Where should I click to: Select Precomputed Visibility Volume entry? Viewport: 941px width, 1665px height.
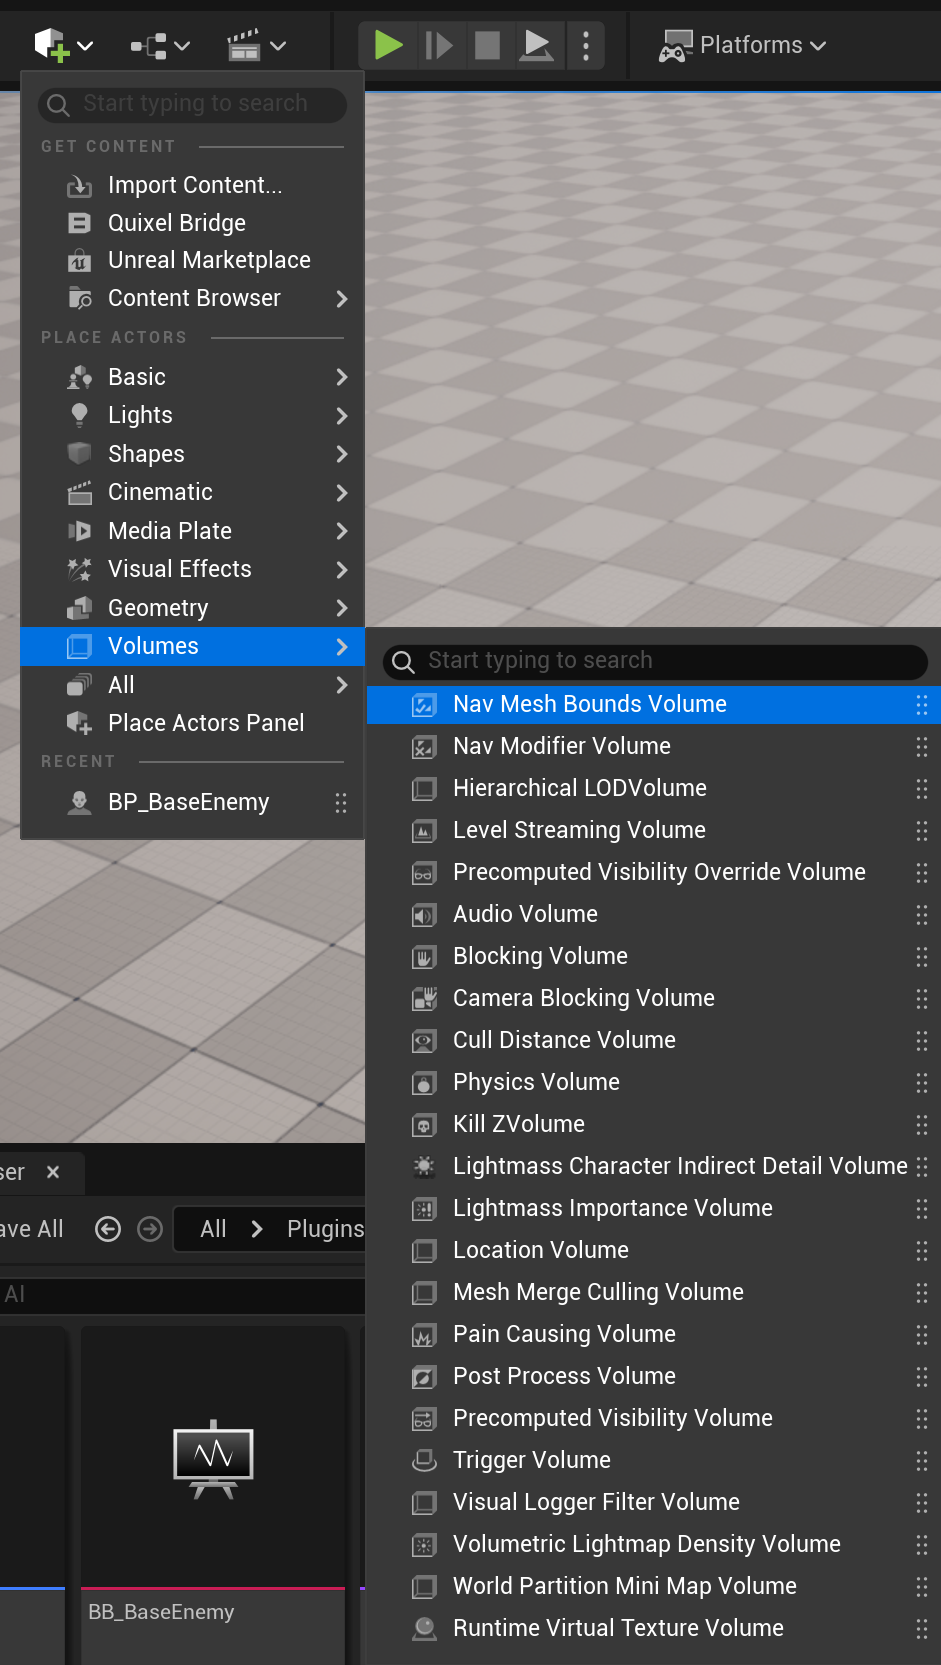[653, 1419]
